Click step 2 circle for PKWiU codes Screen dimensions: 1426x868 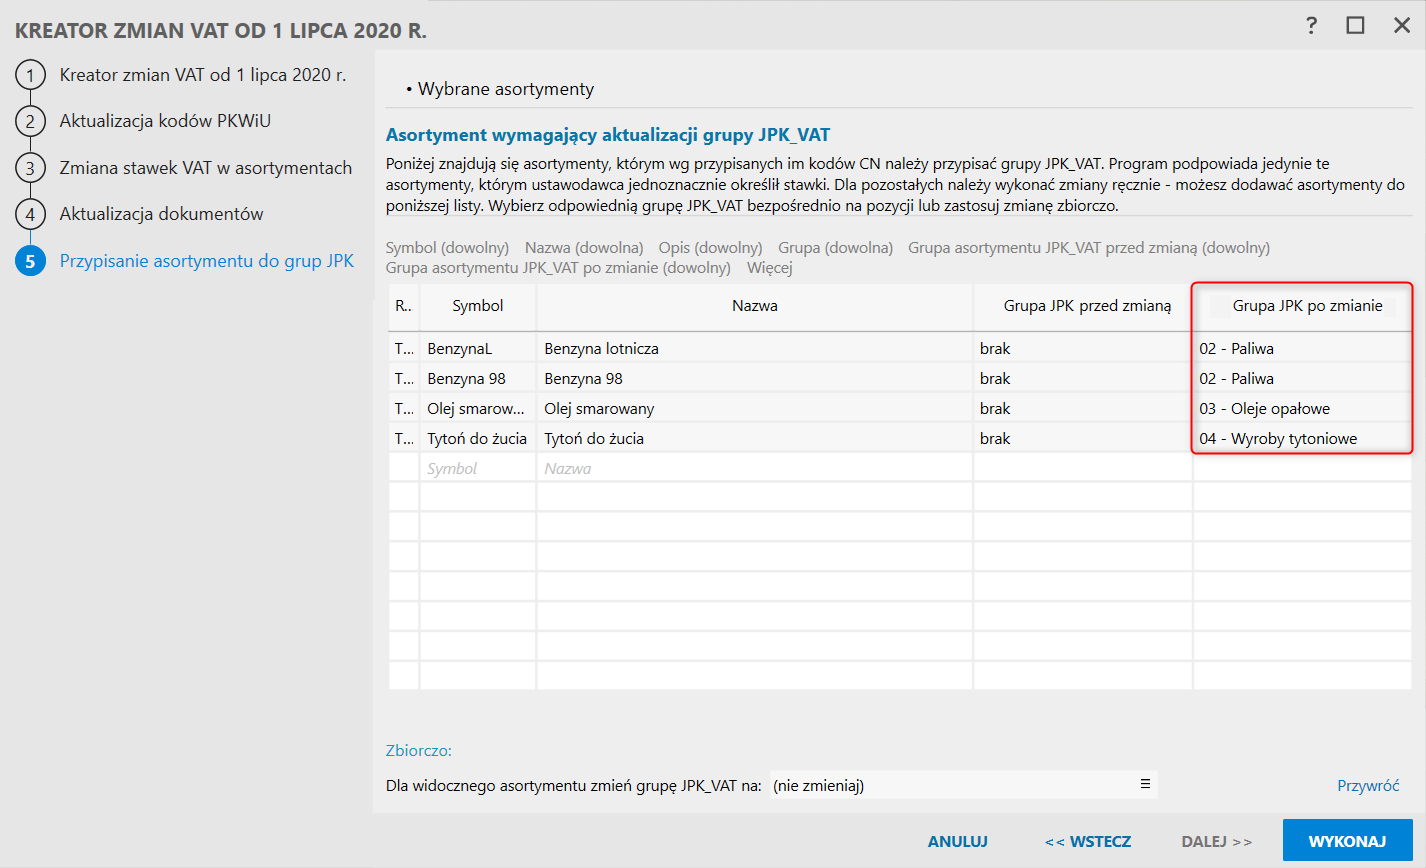30,121
